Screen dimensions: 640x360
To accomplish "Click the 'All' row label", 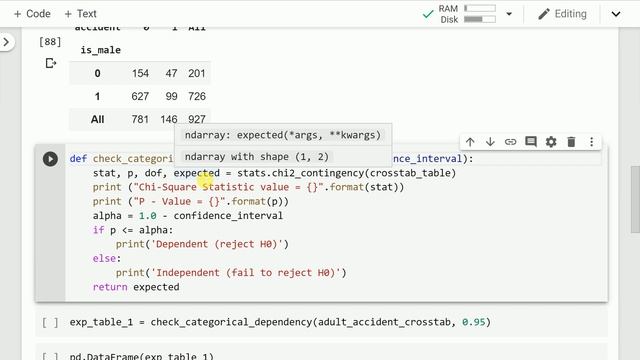I will click(x=98, y=119).
